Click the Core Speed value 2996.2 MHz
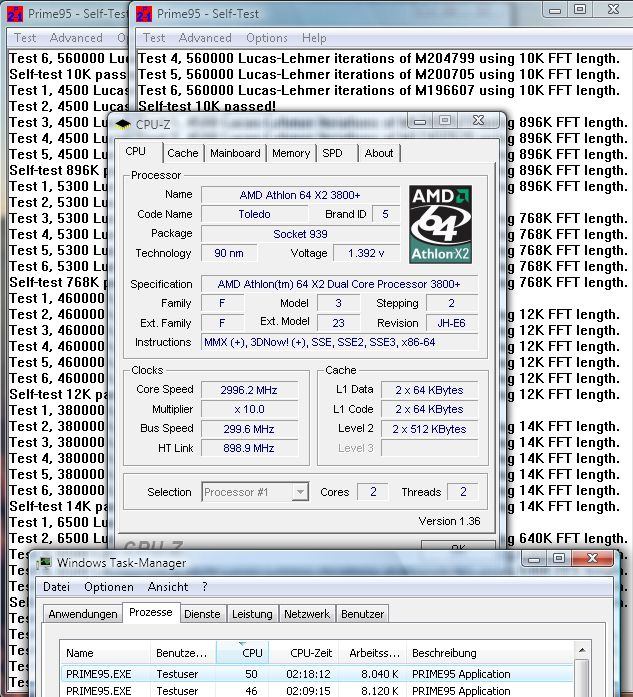The image size is (633, 697). click(x=249, y=390)
